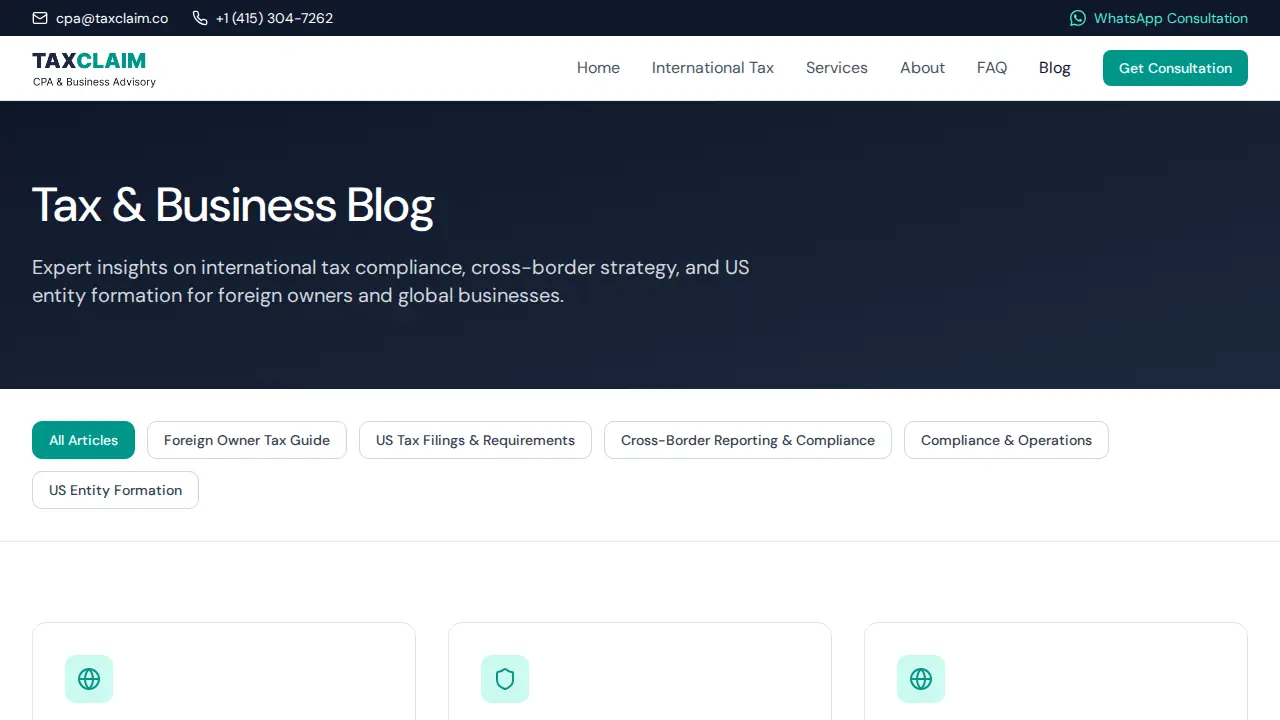The width and height of the screenshot is (1280, 720).
Task: Navigate to About page
Action: 922,68
